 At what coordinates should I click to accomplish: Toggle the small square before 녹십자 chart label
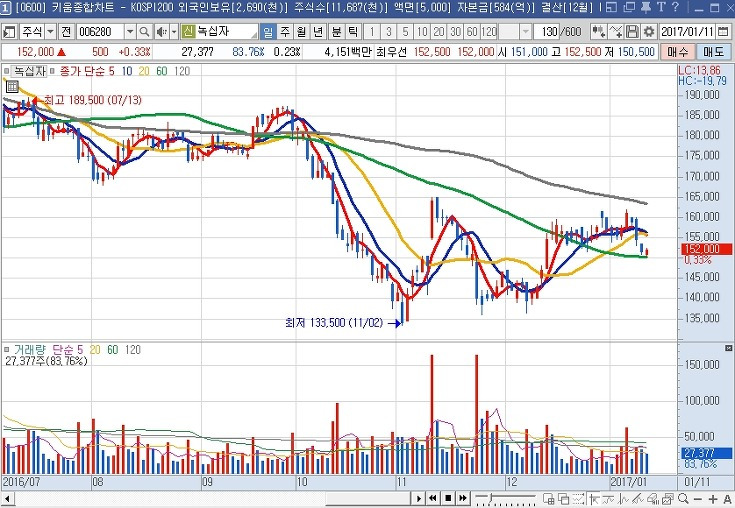point(6,71)
